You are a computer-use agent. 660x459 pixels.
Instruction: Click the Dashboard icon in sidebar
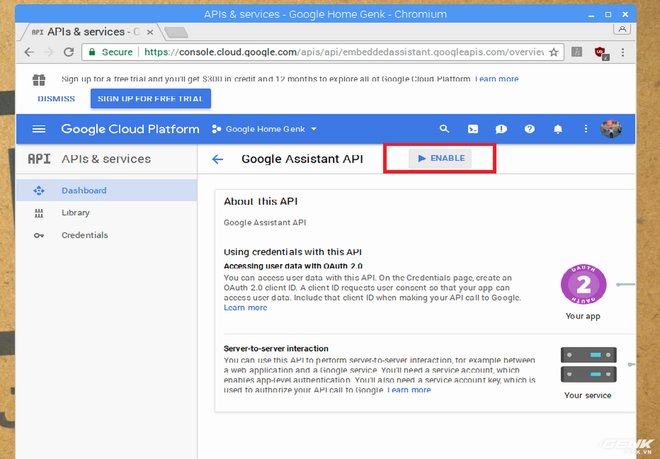(39, 190)
